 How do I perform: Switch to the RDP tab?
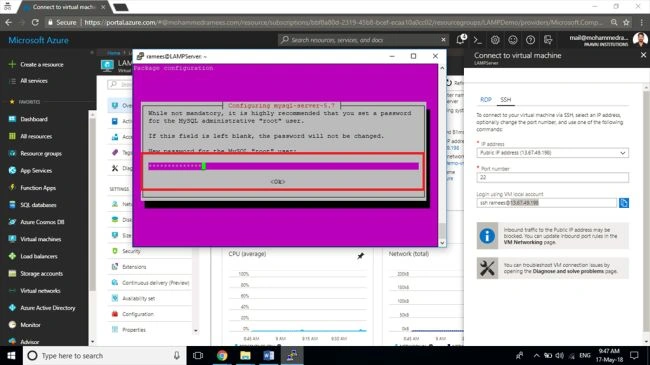tap(485, 100)
